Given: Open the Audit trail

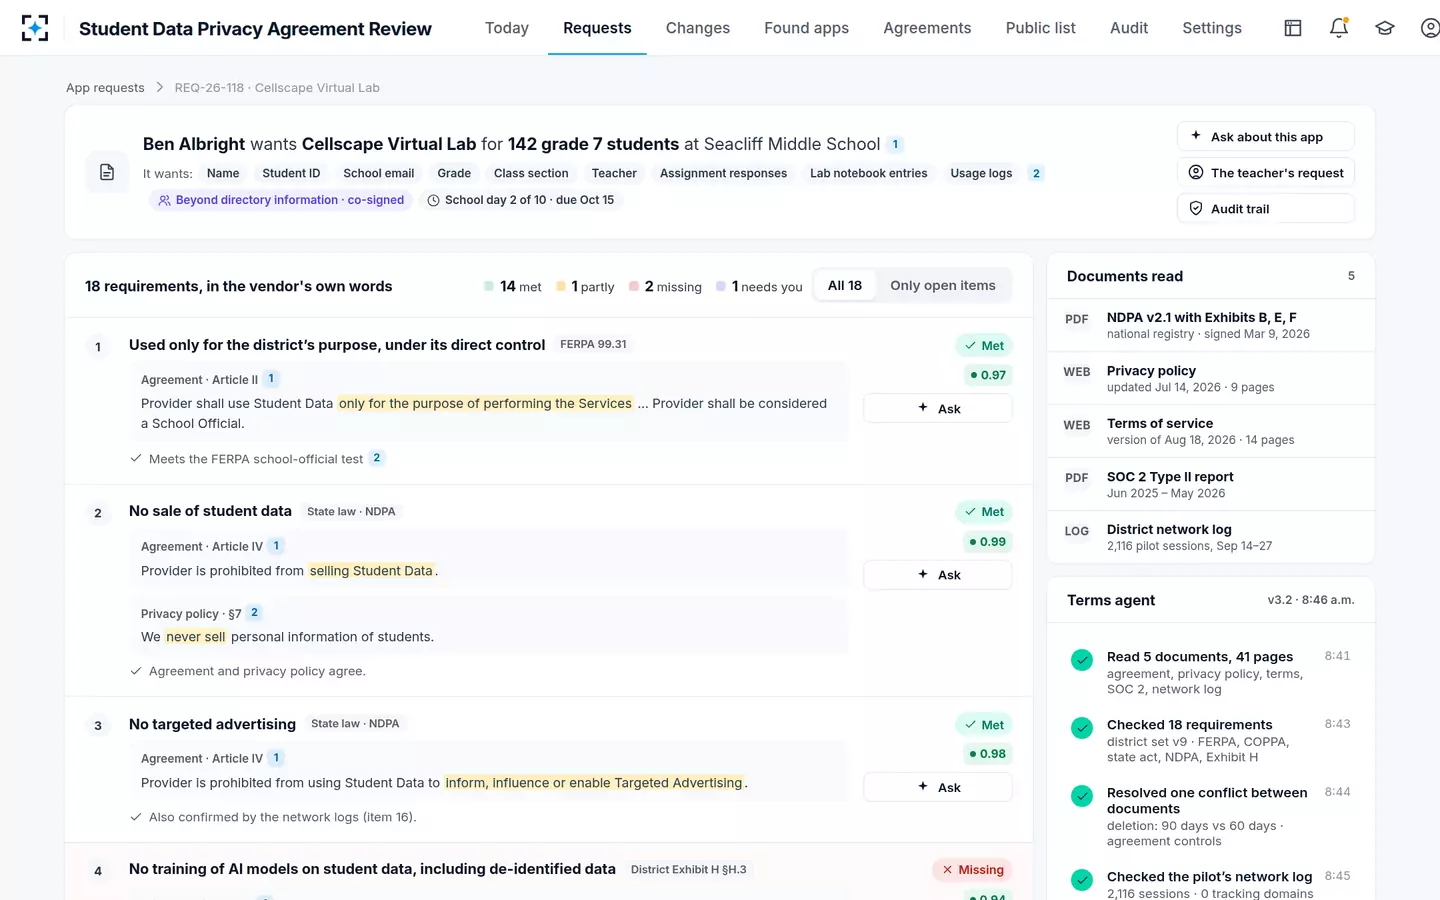Looking at the screenshot, I should (x=1266, y=209).
